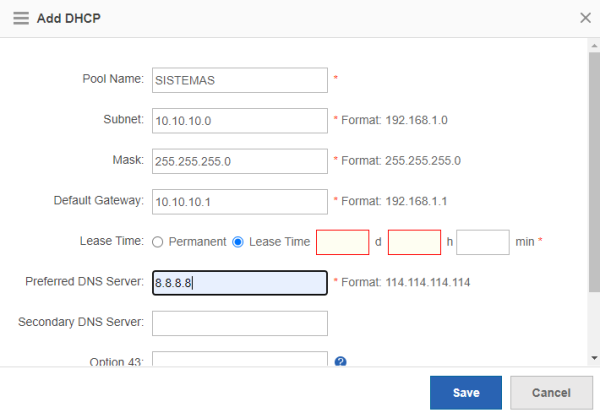
Task: Click the vertical scrollbar thumb
Action: (594, 172)
